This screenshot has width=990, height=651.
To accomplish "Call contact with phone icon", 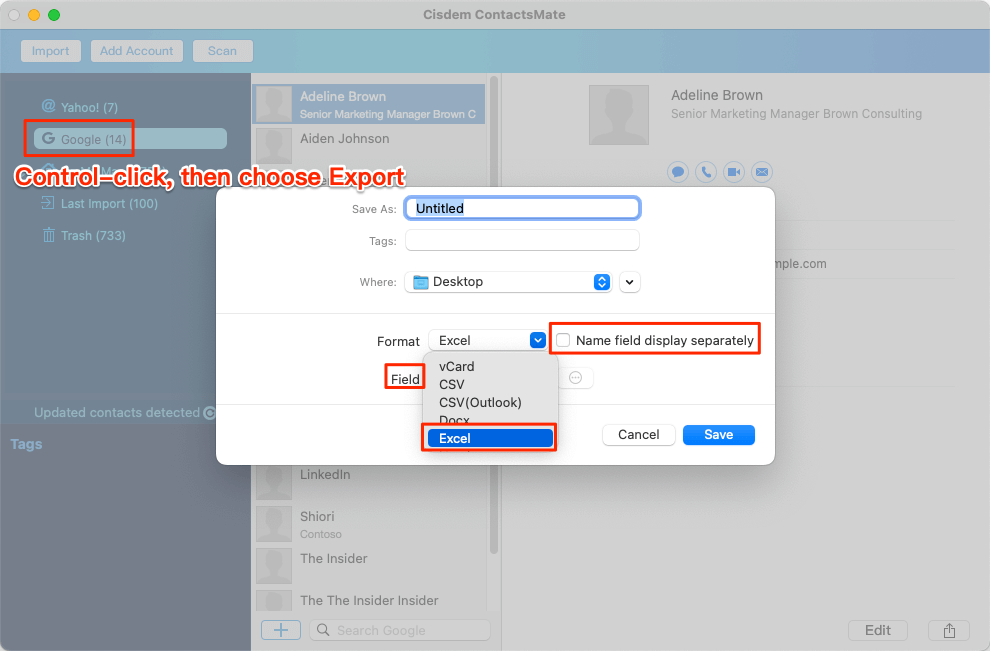I will pos(706,172).
